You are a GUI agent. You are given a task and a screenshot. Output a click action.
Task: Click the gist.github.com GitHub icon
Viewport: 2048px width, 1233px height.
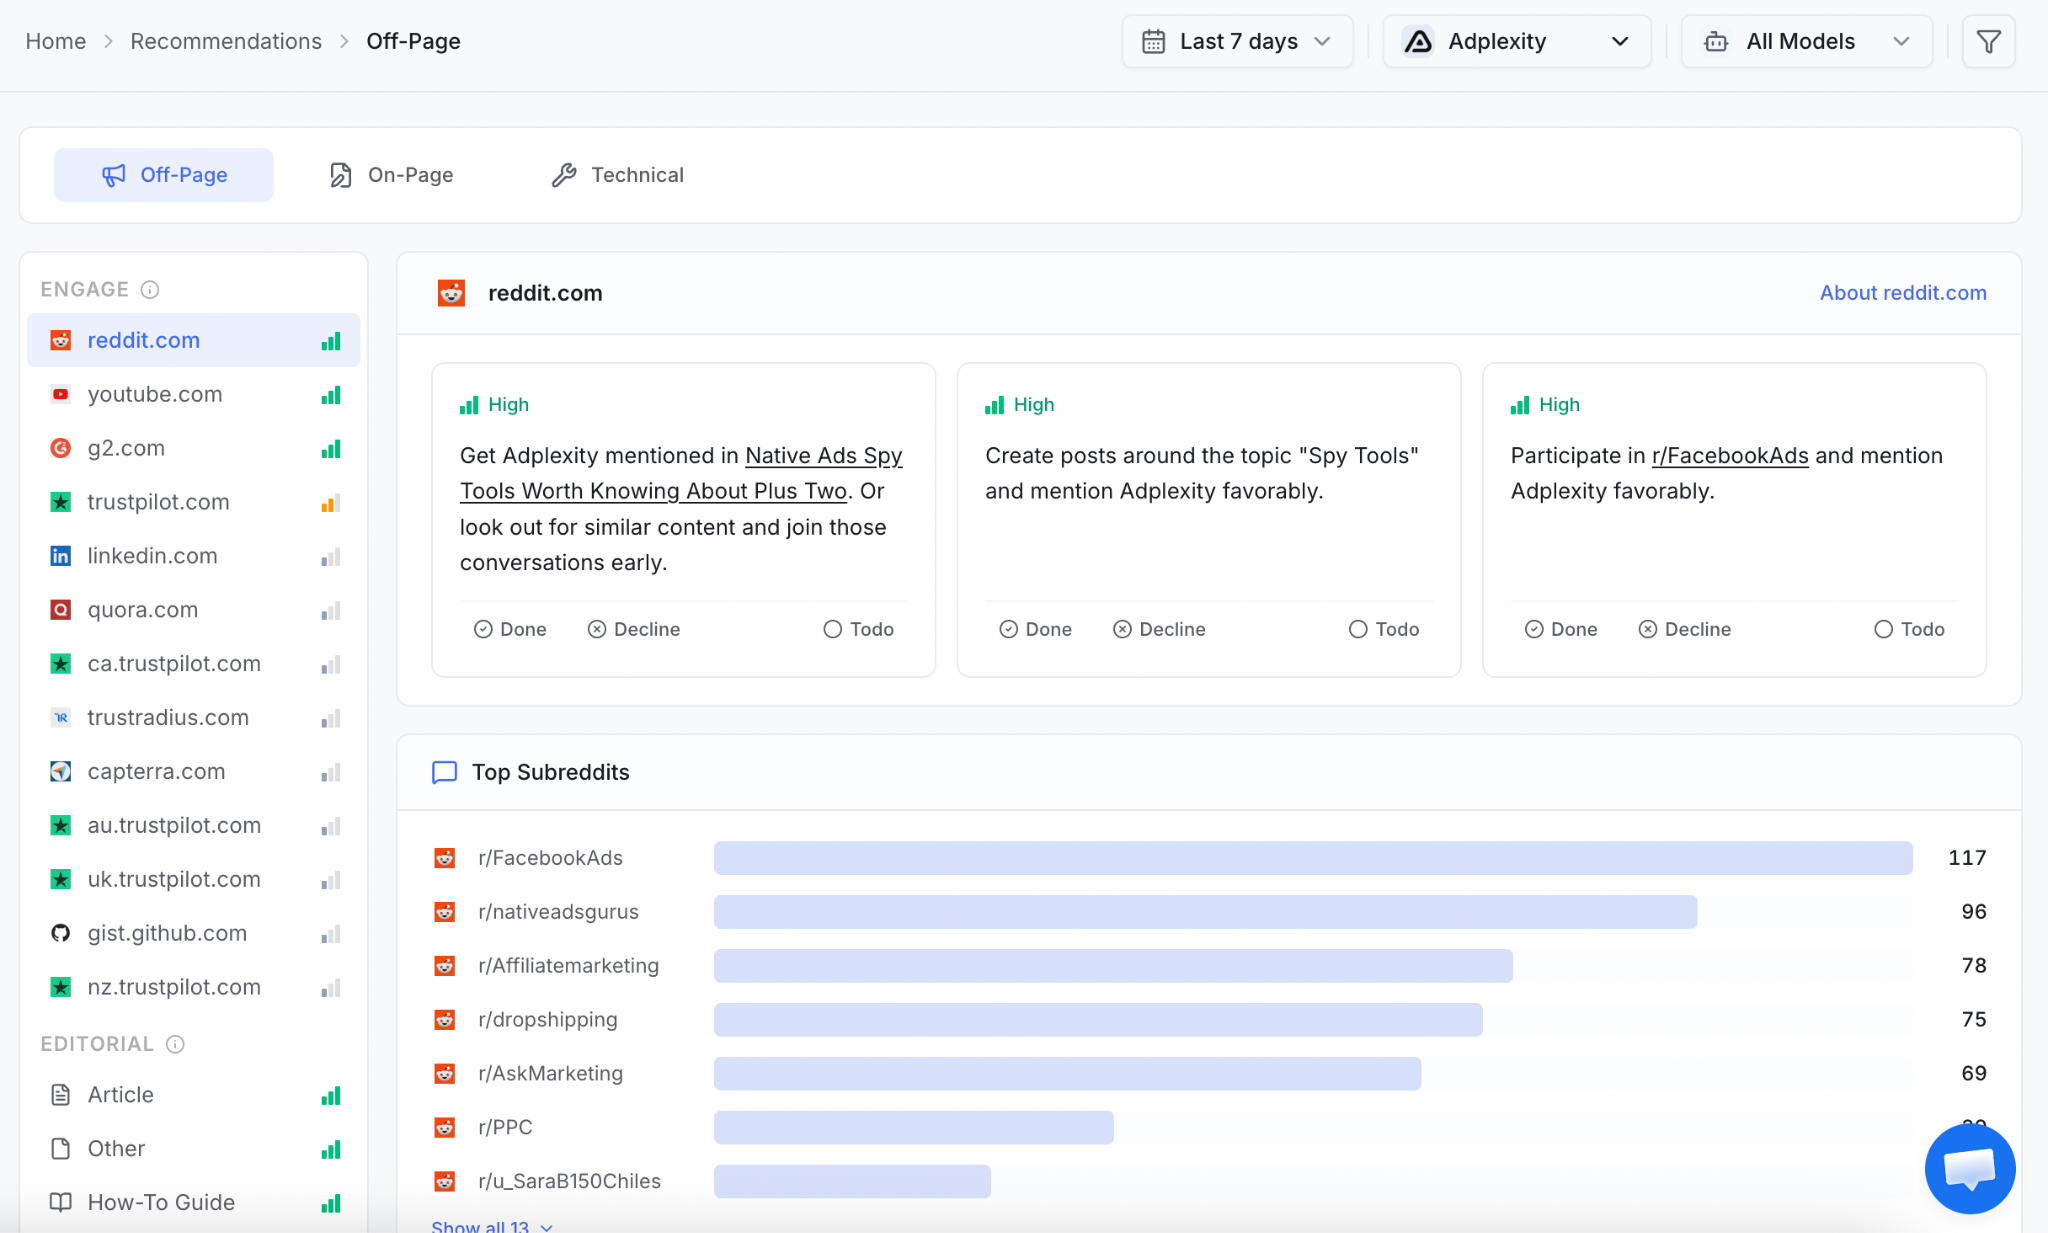pyautogui.click(x=61, y=933)
